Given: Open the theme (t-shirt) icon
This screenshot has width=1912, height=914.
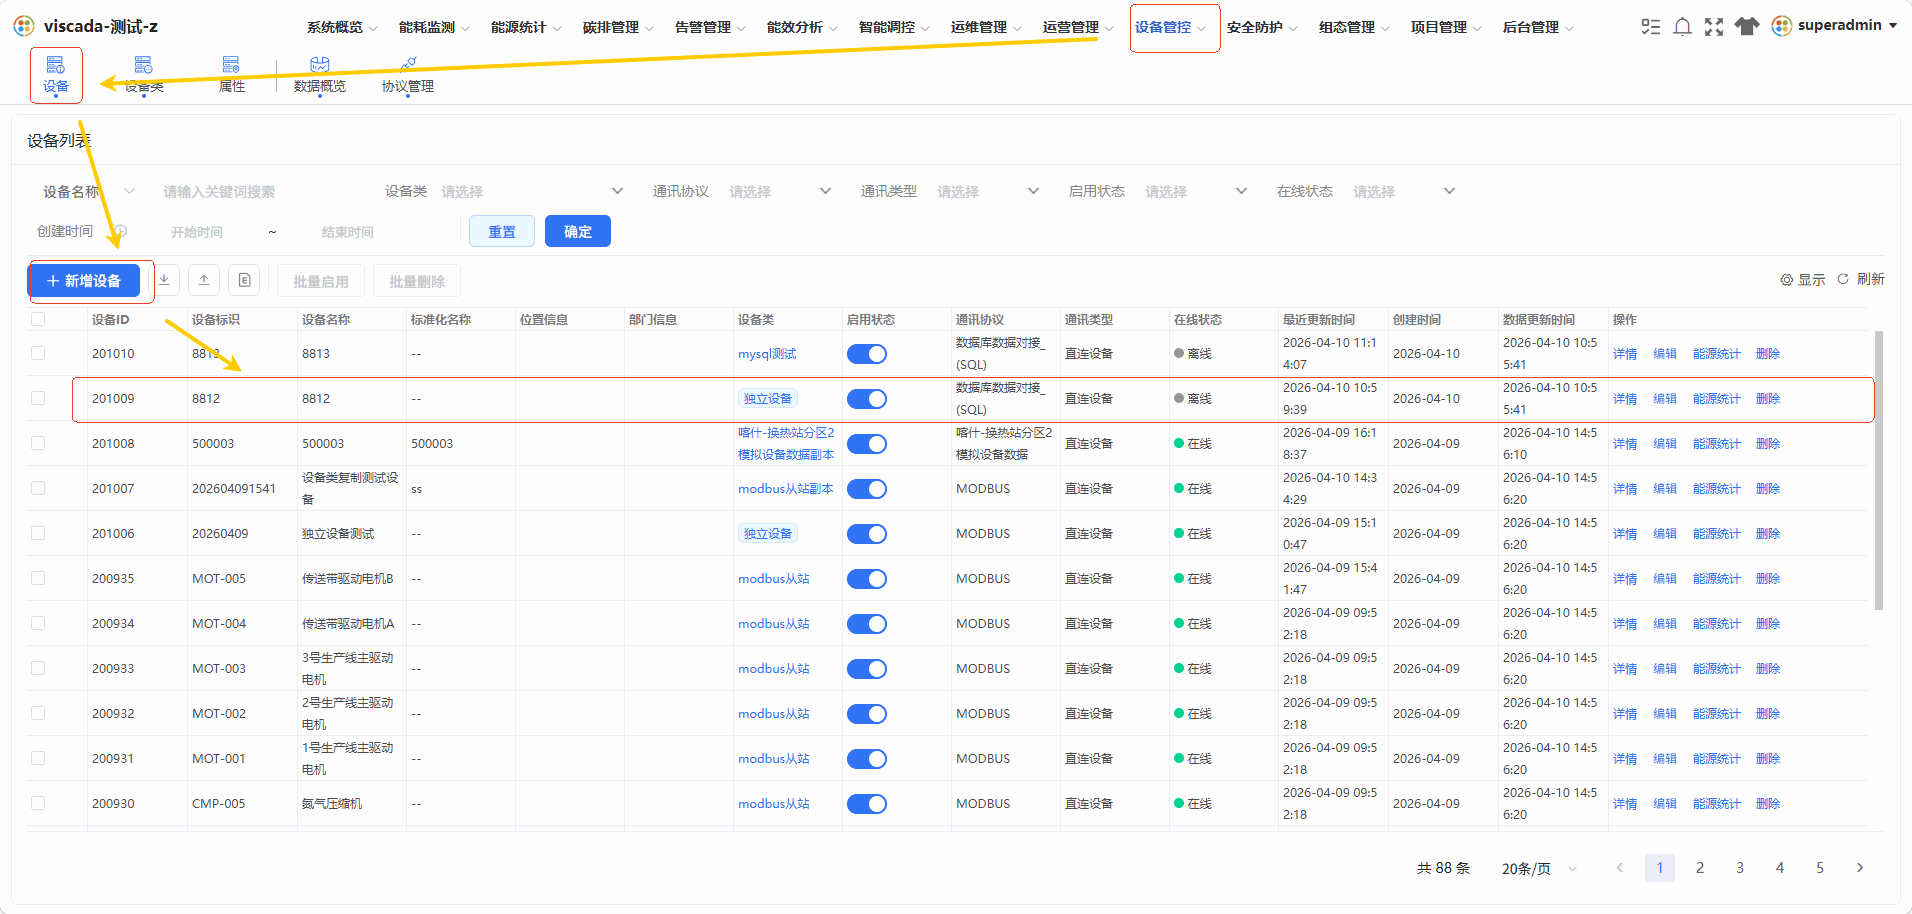Looking at the screenshot, I should point(1747,27).
